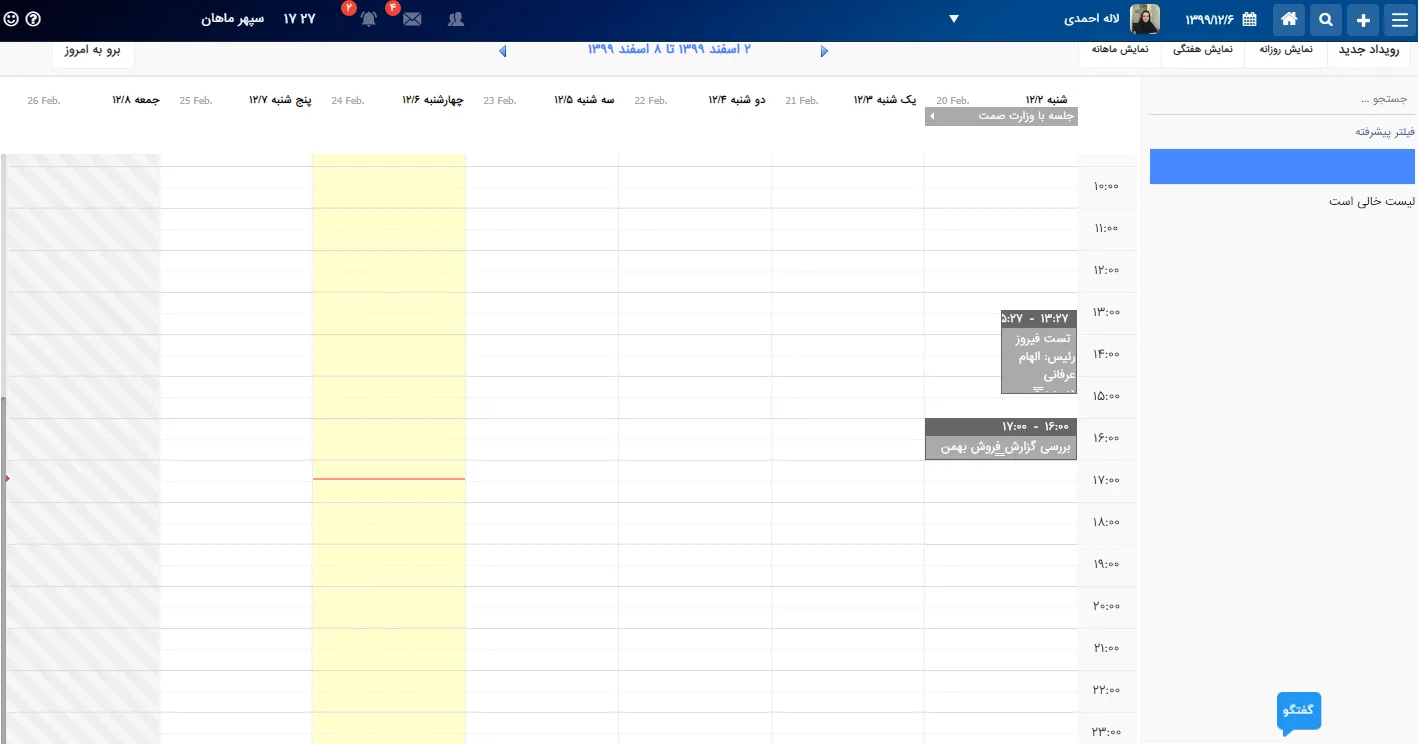Open the user avatar of لاله احمدی

tap(1145, 19)
